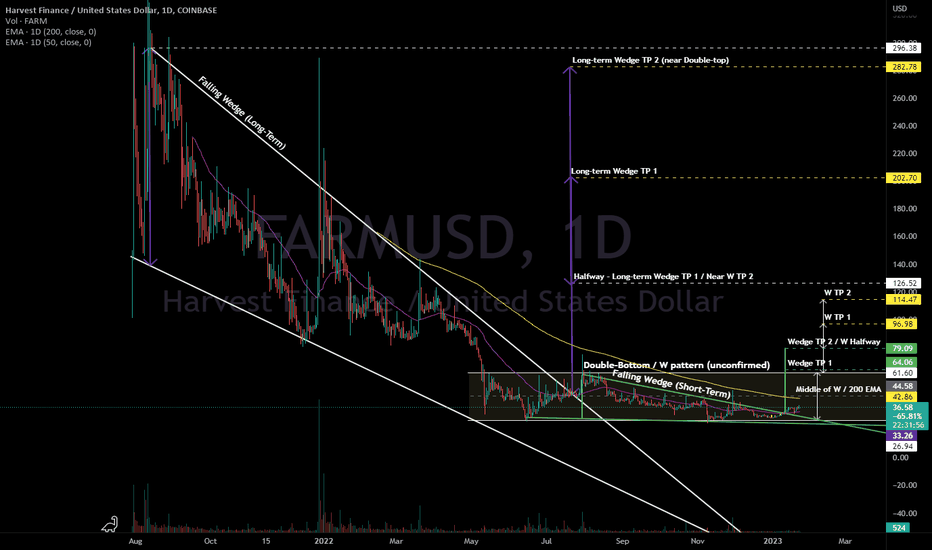The width and height of the screenshot is (932, 550).
Task: Click the 44.58 price label
Action: [x=903, y=386]
